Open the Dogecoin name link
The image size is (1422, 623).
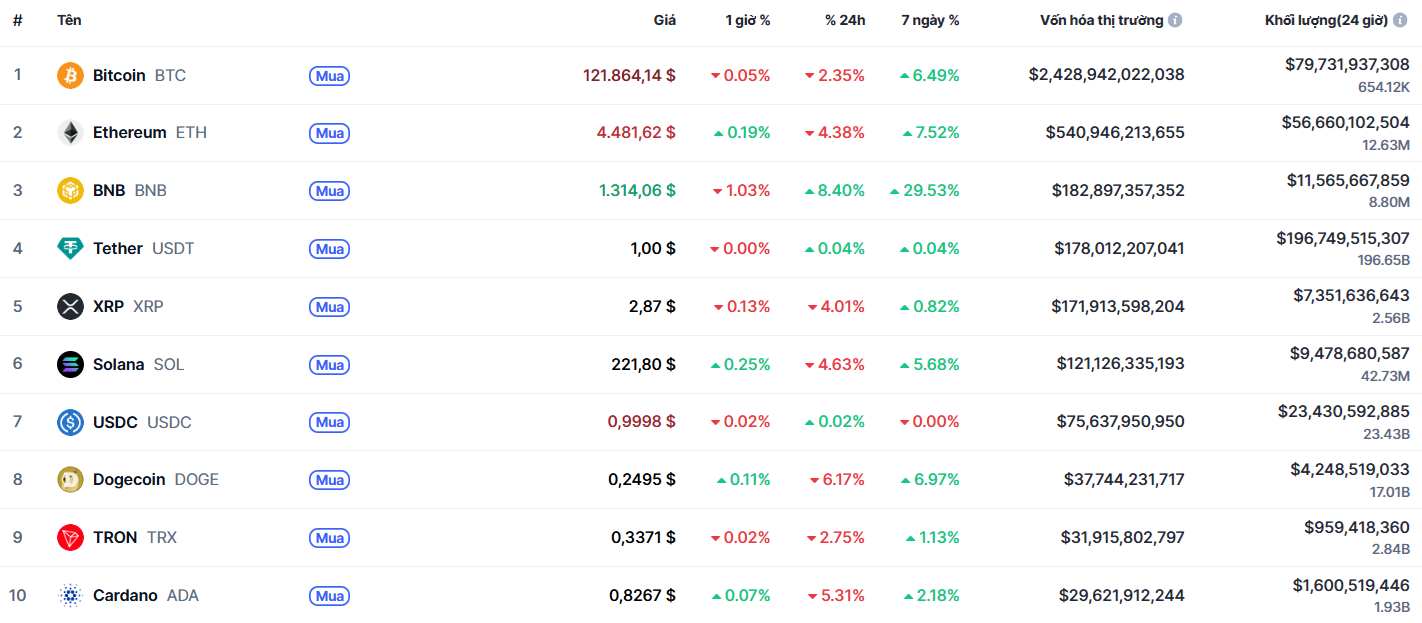click(x=129, y=480)
